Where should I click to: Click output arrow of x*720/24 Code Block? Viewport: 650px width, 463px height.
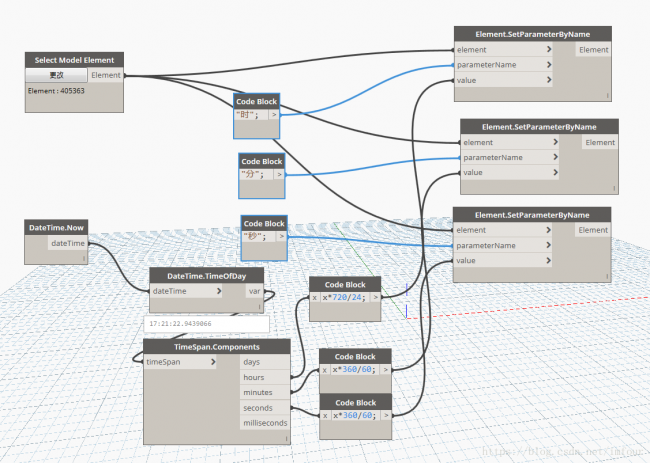375,297
